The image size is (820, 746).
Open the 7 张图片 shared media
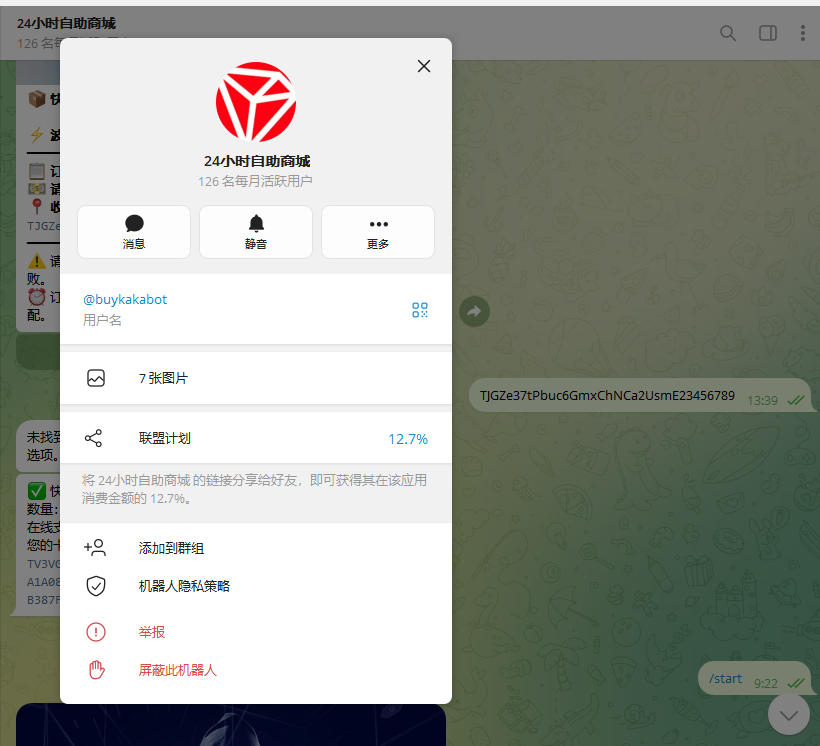(256, 378)
